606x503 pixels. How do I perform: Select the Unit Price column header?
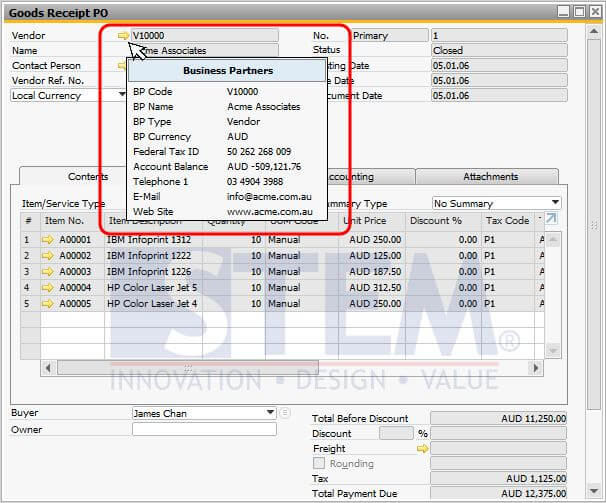pyautogui.click(x=372, y=221)
